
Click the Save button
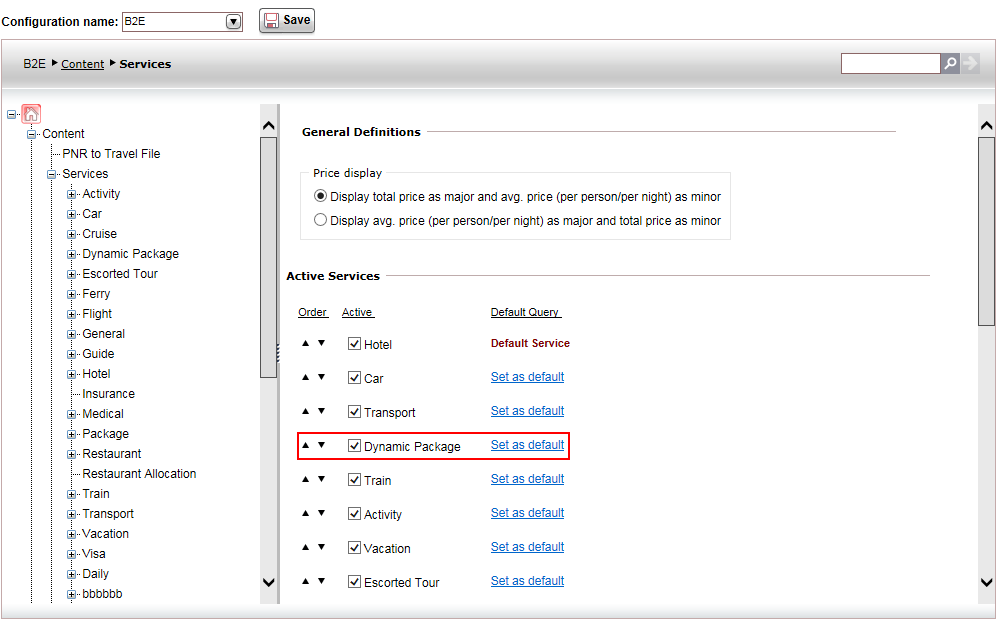287,20
